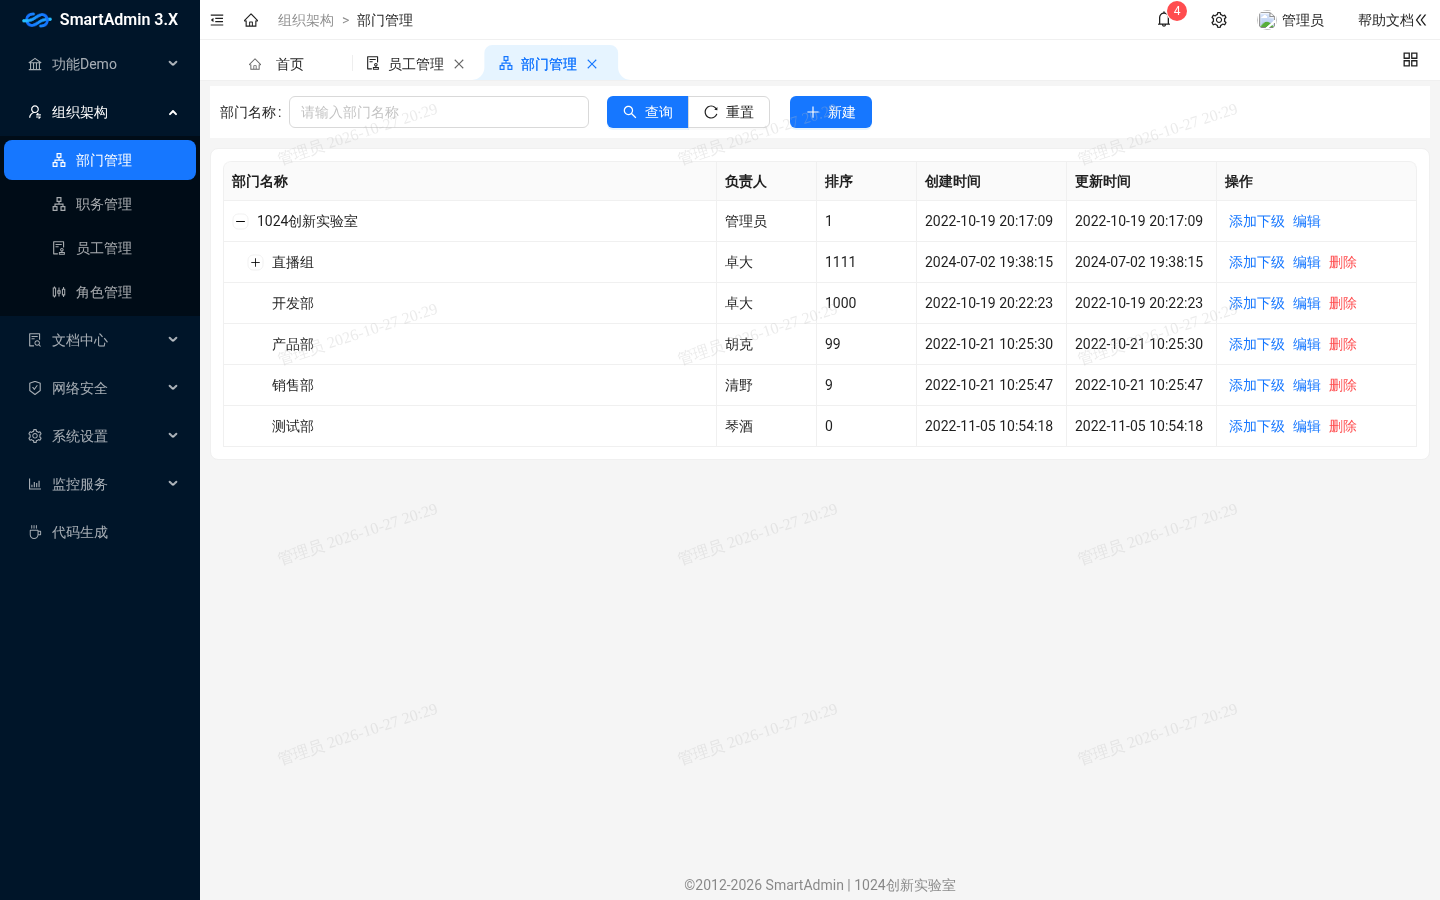Viewport: 1440px width, 900px height.
Task: Click the 管理员 user avatar
Action: 1267,20
